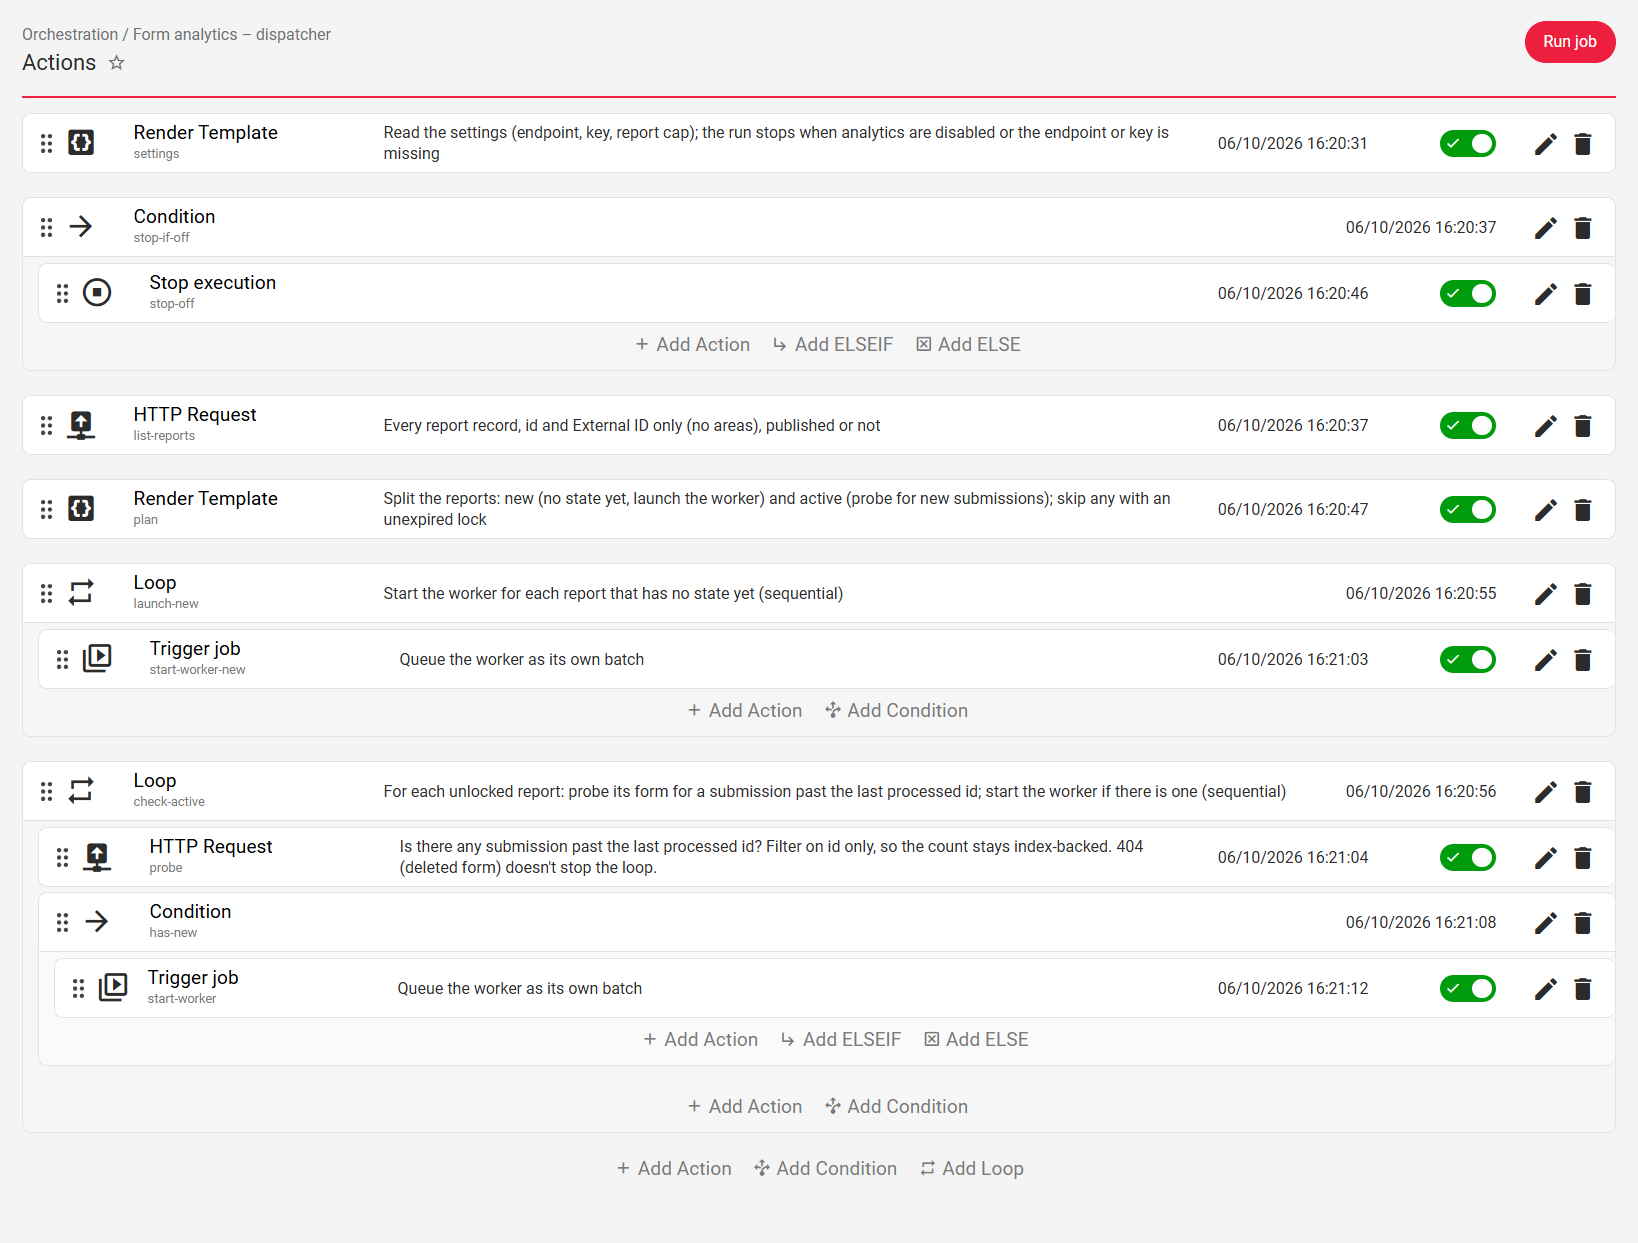This screenshot has width=1638, height=1243.
Task: Click the bottom-level Add Loop button
Action: pos(971,1169)
